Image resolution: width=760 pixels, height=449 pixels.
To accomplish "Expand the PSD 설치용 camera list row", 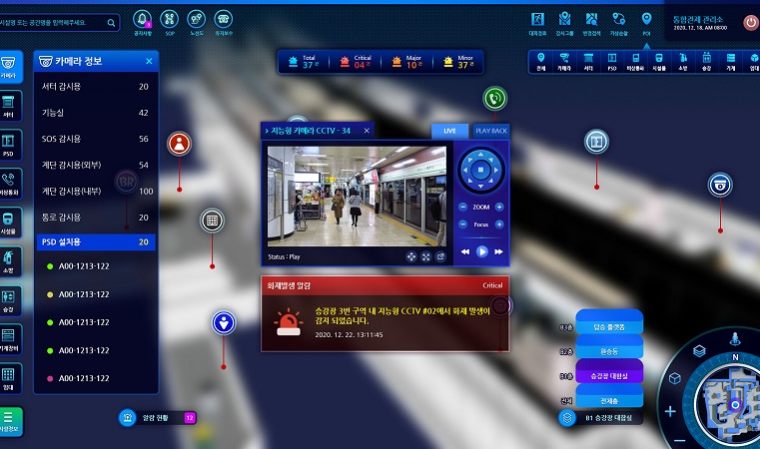I will 95,242.
